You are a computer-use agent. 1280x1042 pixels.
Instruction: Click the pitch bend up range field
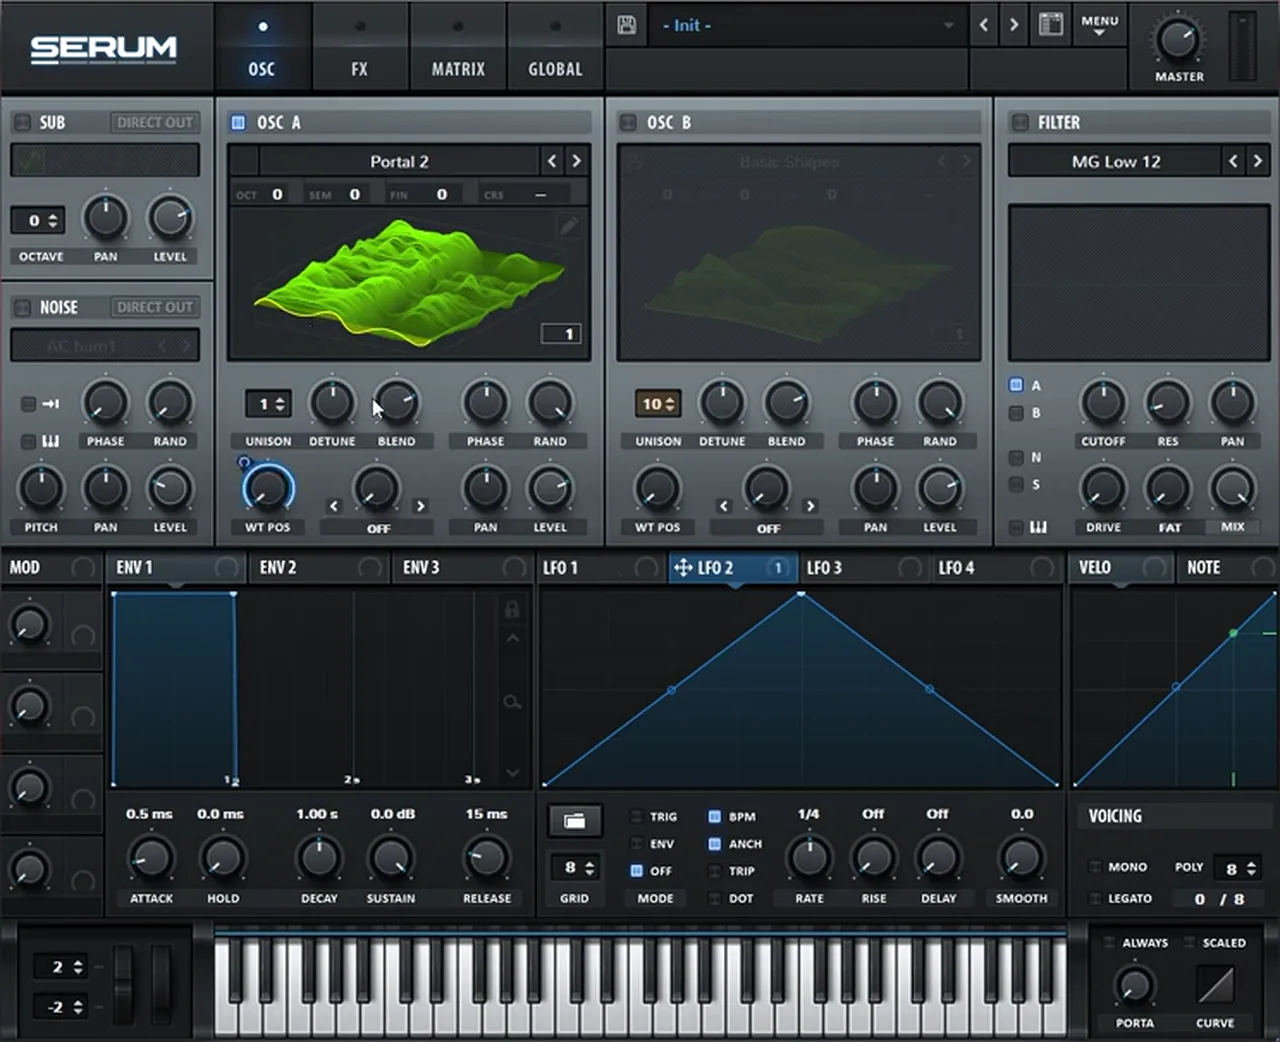pos(60,967)
